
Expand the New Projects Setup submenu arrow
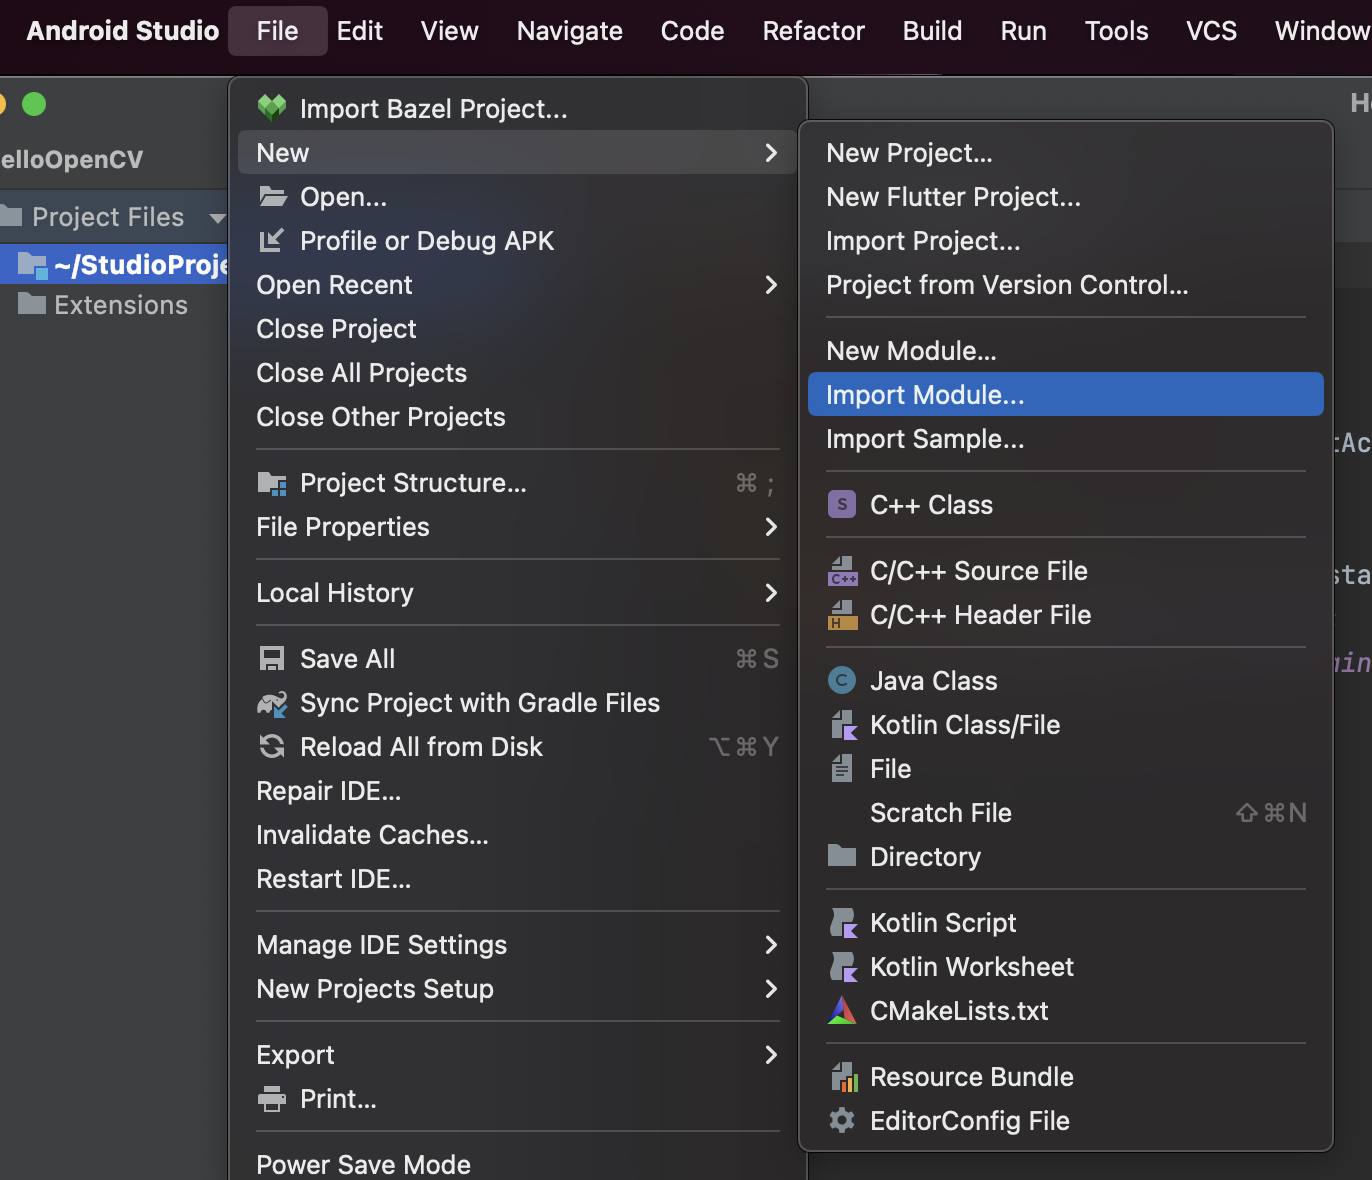point(771,989)
